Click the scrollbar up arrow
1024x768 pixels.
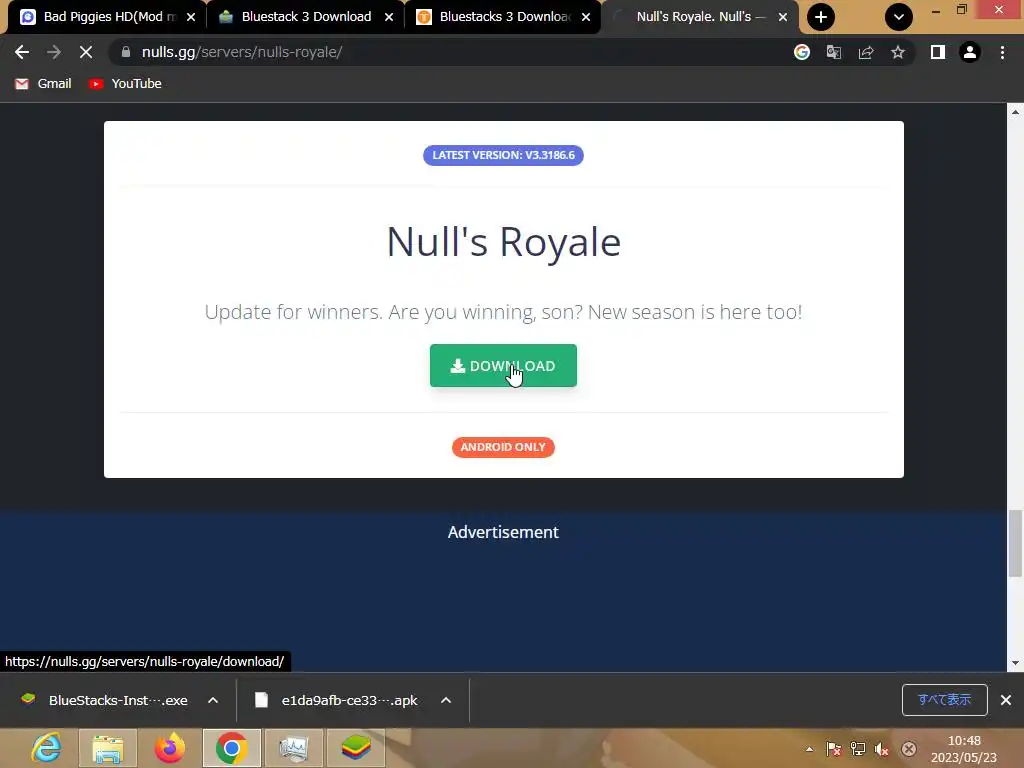1015,112
